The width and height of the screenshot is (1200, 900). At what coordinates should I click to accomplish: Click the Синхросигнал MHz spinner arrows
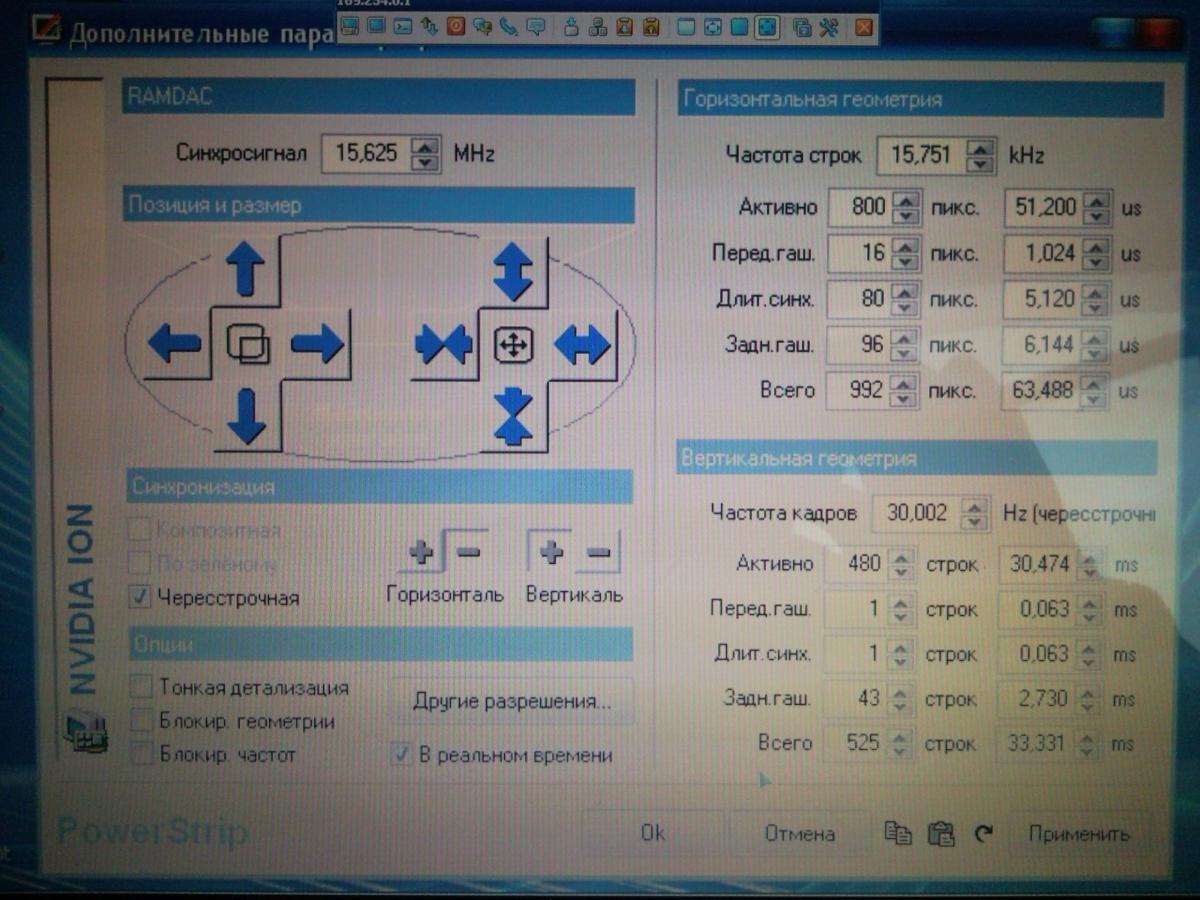point(426,153)
